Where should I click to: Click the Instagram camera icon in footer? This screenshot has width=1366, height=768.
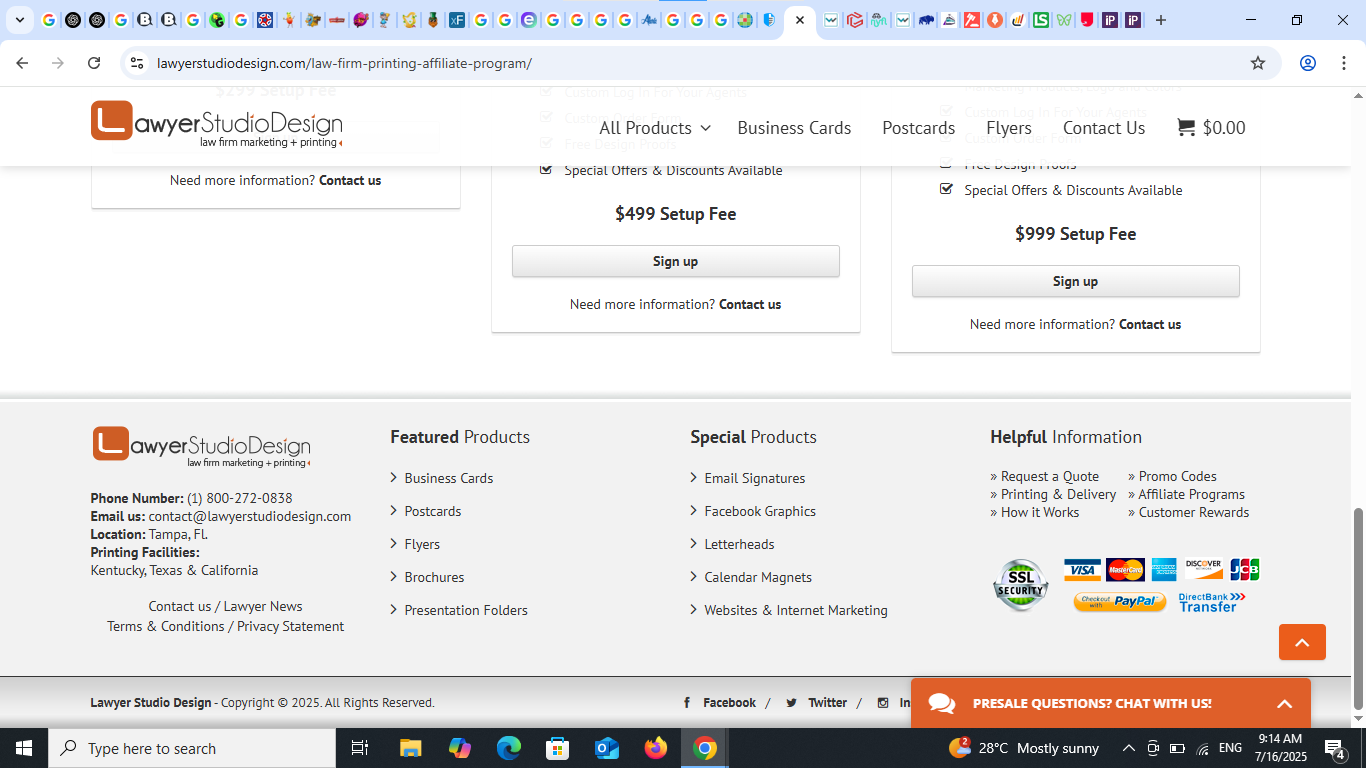(x=883, y=703)
